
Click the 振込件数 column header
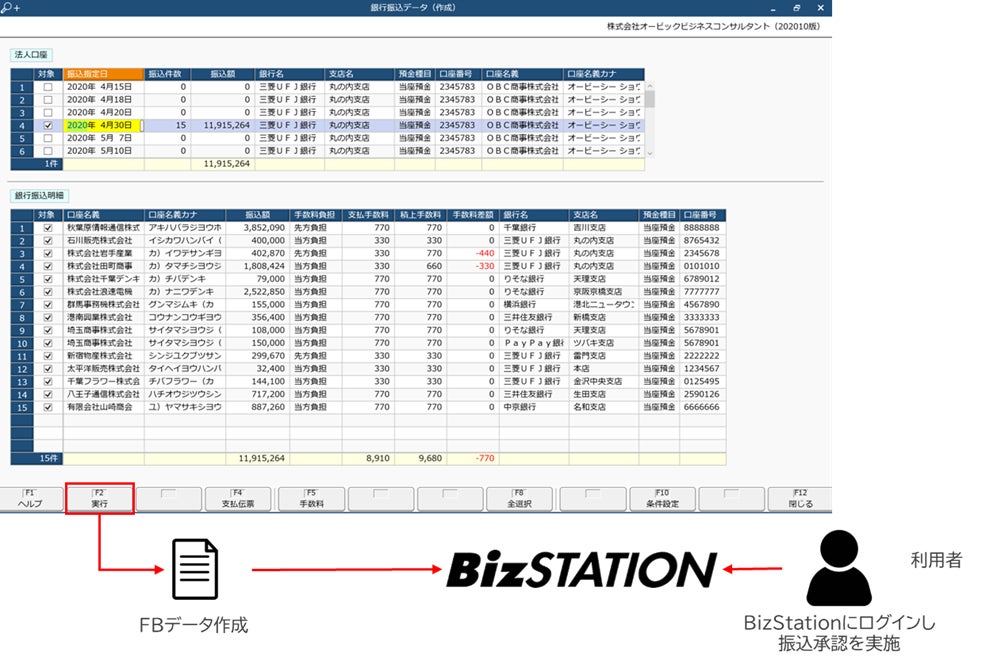[x=167, y=74]
